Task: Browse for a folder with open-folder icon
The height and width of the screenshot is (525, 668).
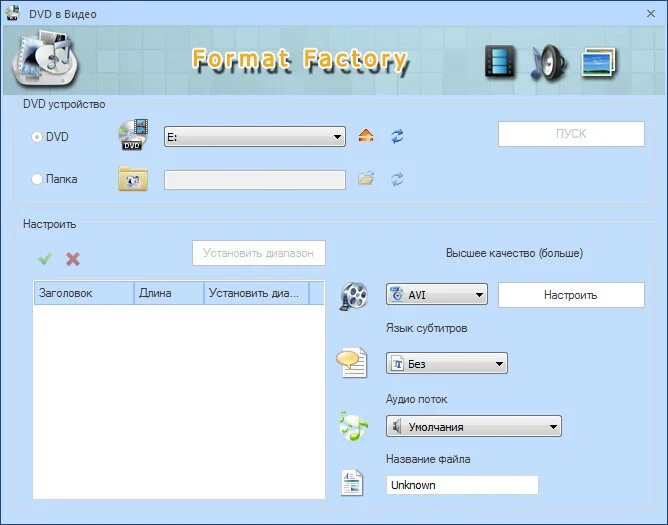Action: point(366,179)
